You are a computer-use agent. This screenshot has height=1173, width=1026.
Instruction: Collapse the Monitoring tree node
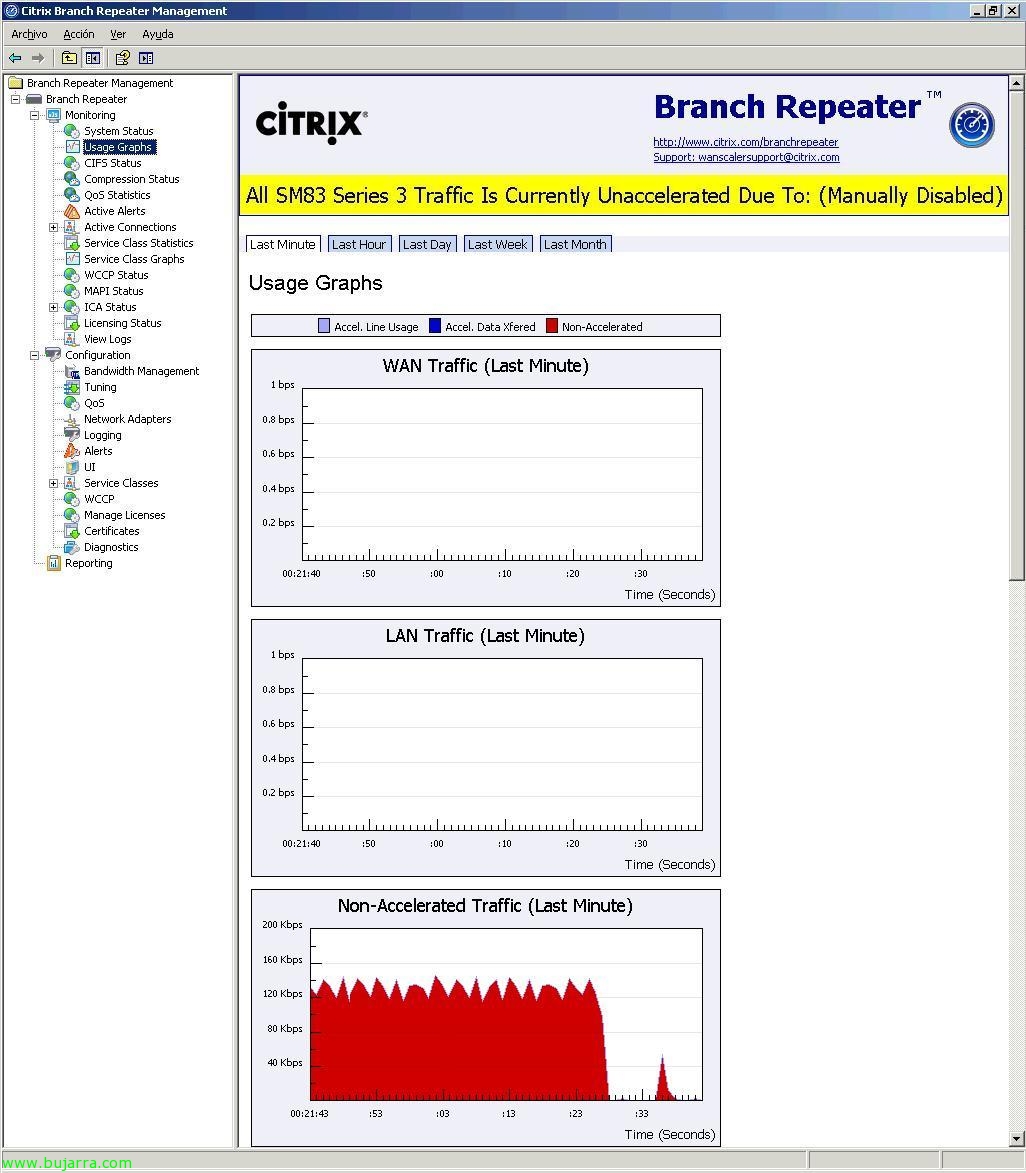pos(34,115)
